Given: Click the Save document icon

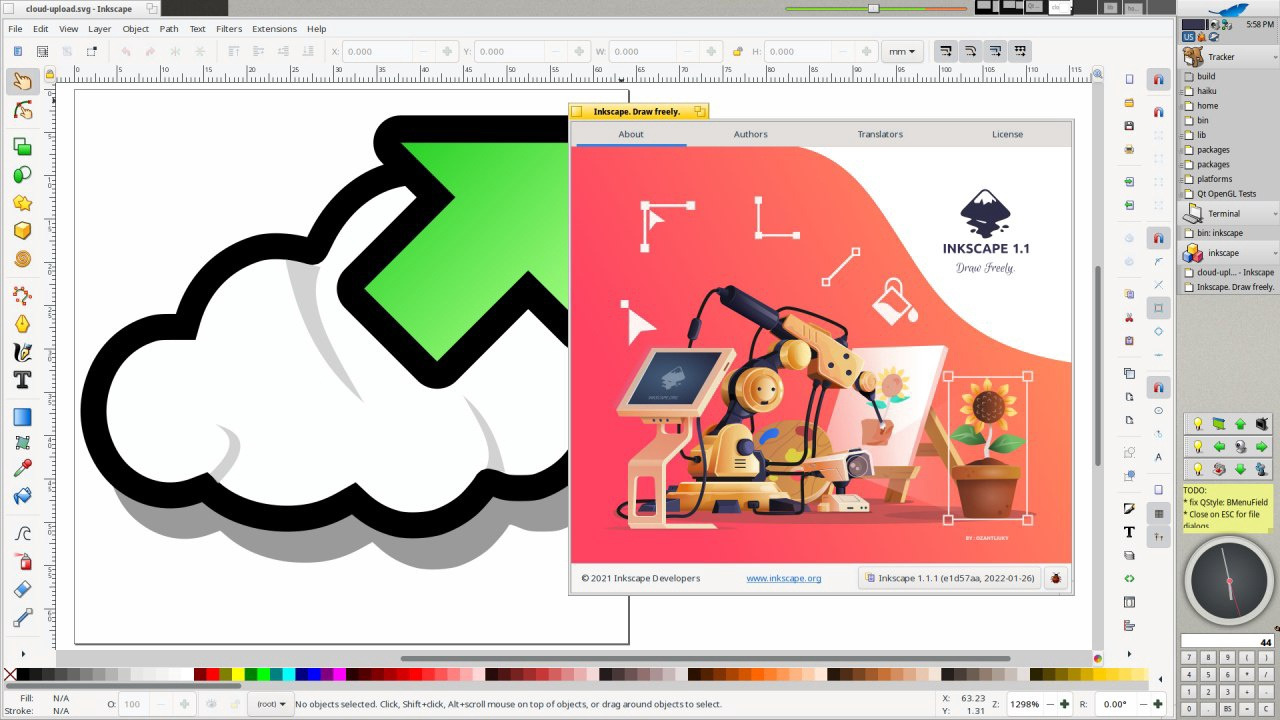Looking at the screenshot, I should [x=1129, y=126].
